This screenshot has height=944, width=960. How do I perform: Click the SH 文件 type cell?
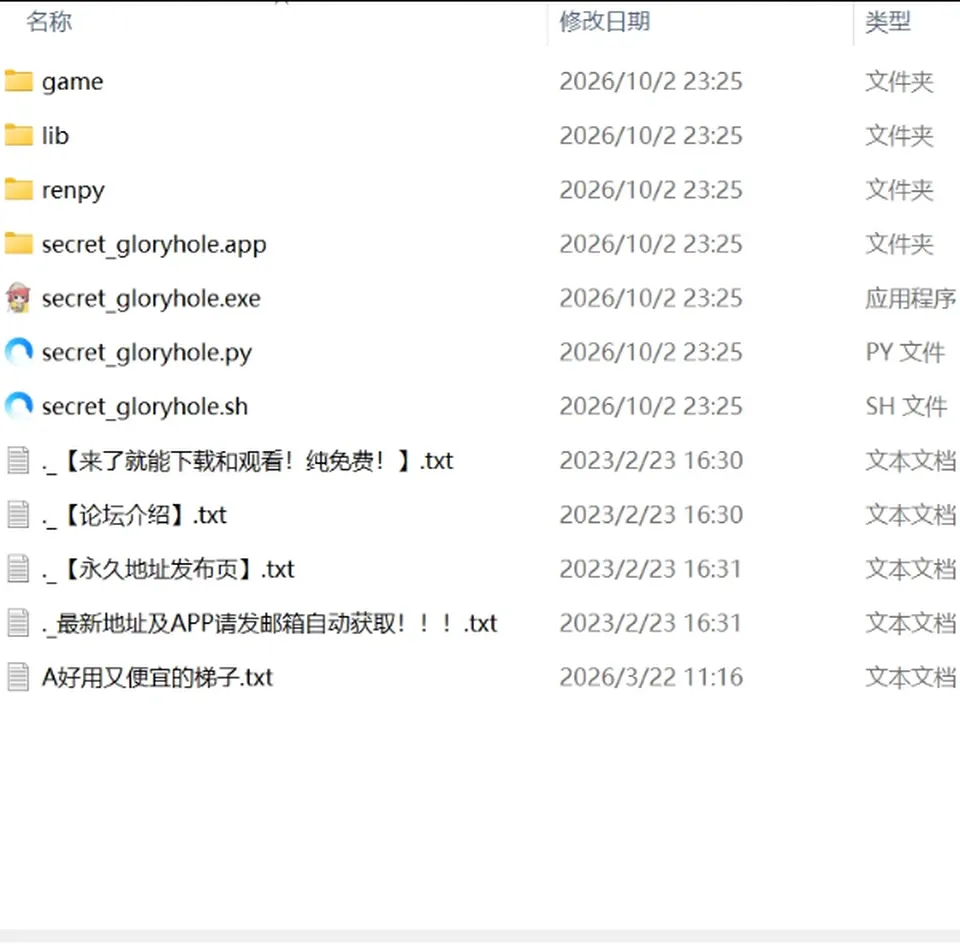906,406
